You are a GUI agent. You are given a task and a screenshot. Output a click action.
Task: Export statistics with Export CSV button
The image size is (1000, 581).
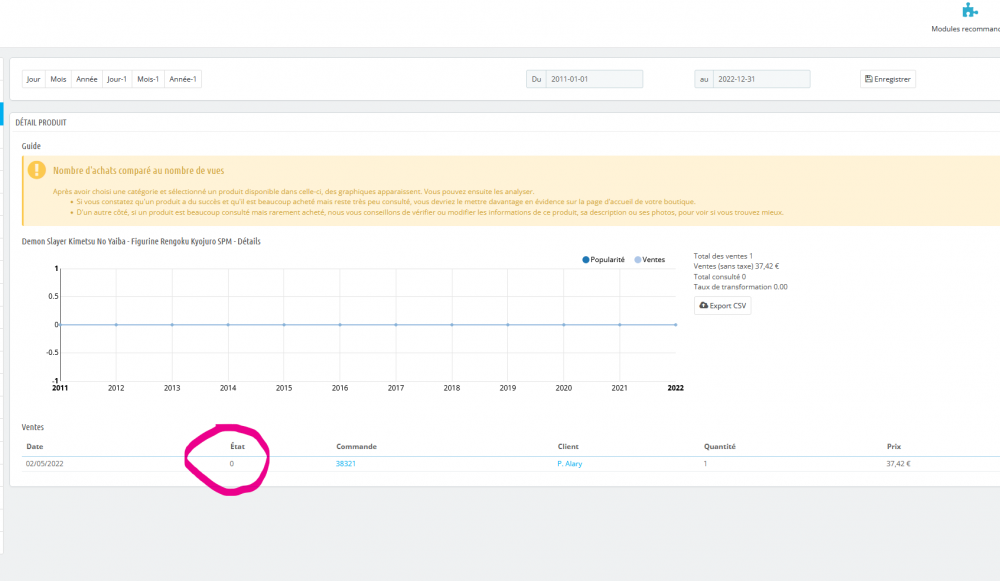click(x=723, y=305)
